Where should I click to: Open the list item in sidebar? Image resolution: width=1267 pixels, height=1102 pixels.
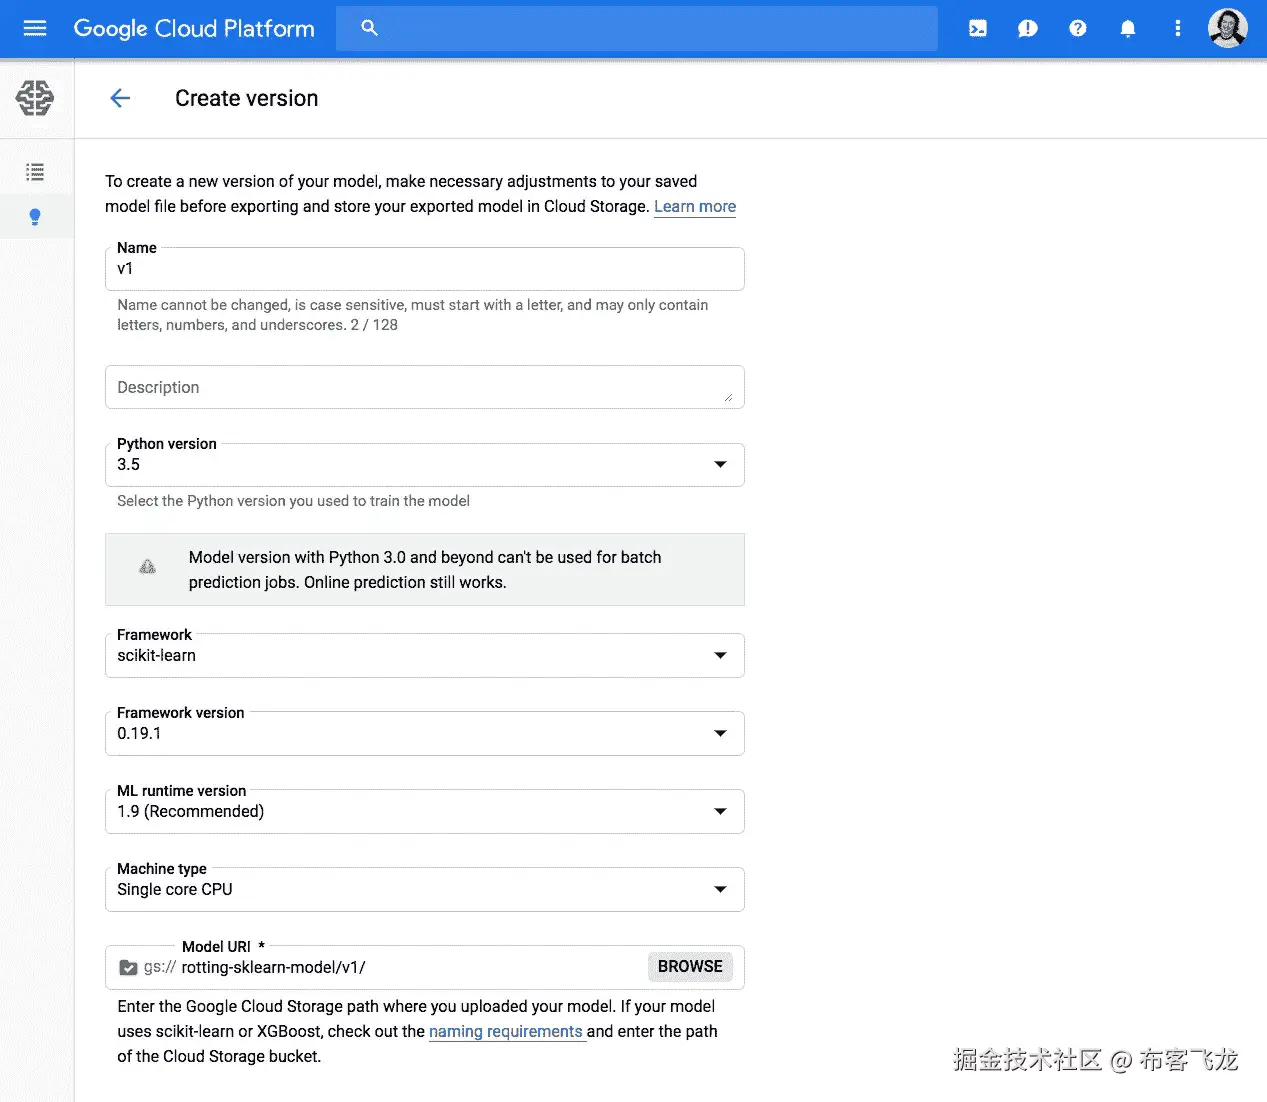tap(35, 172)
